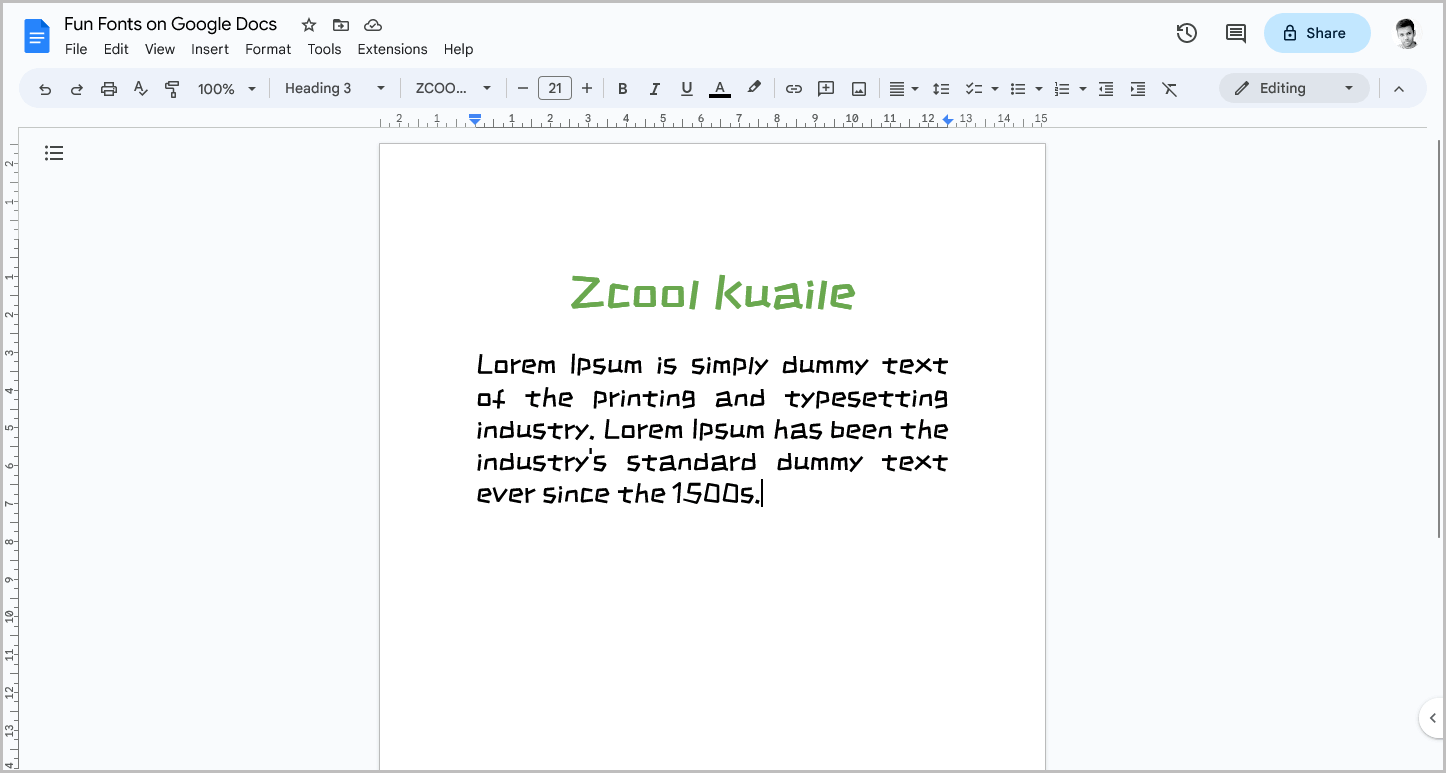
Task: Insert a link with the link icon
Action: pyautogui.click(x=793, y=88)
